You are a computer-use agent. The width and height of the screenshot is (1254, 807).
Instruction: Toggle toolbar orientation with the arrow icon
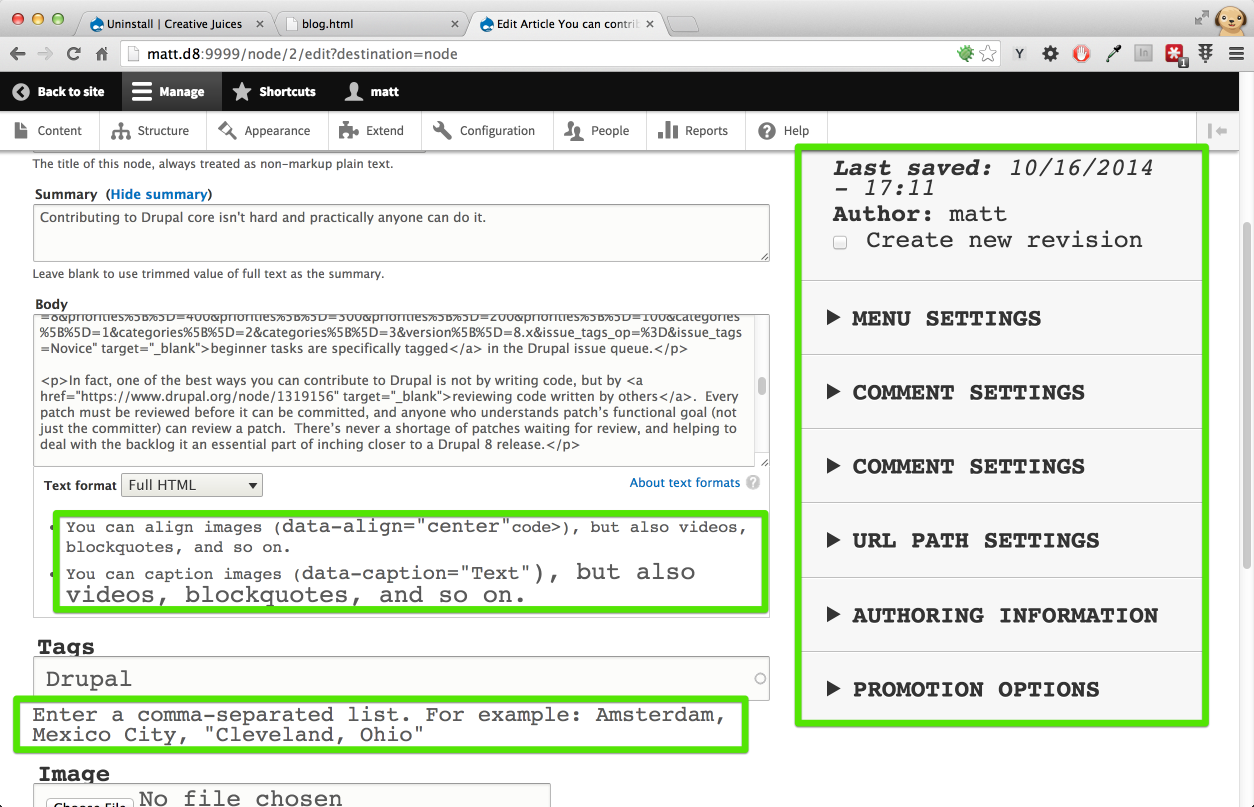(x=1217, y=131)
